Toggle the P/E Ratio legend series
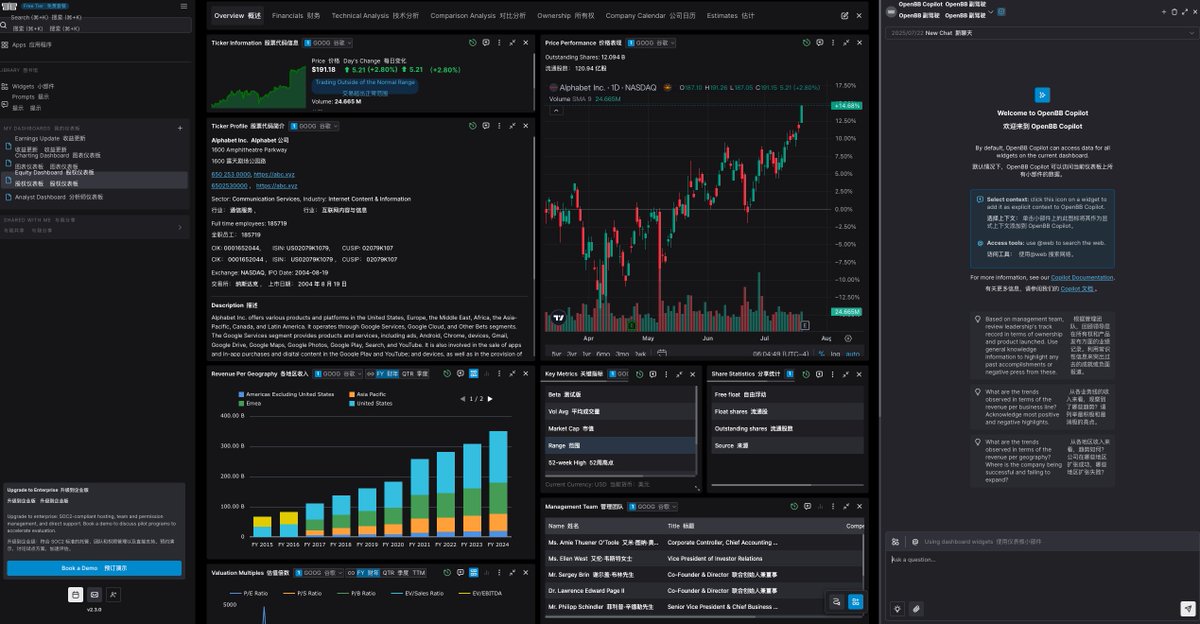 click(250, 593)
